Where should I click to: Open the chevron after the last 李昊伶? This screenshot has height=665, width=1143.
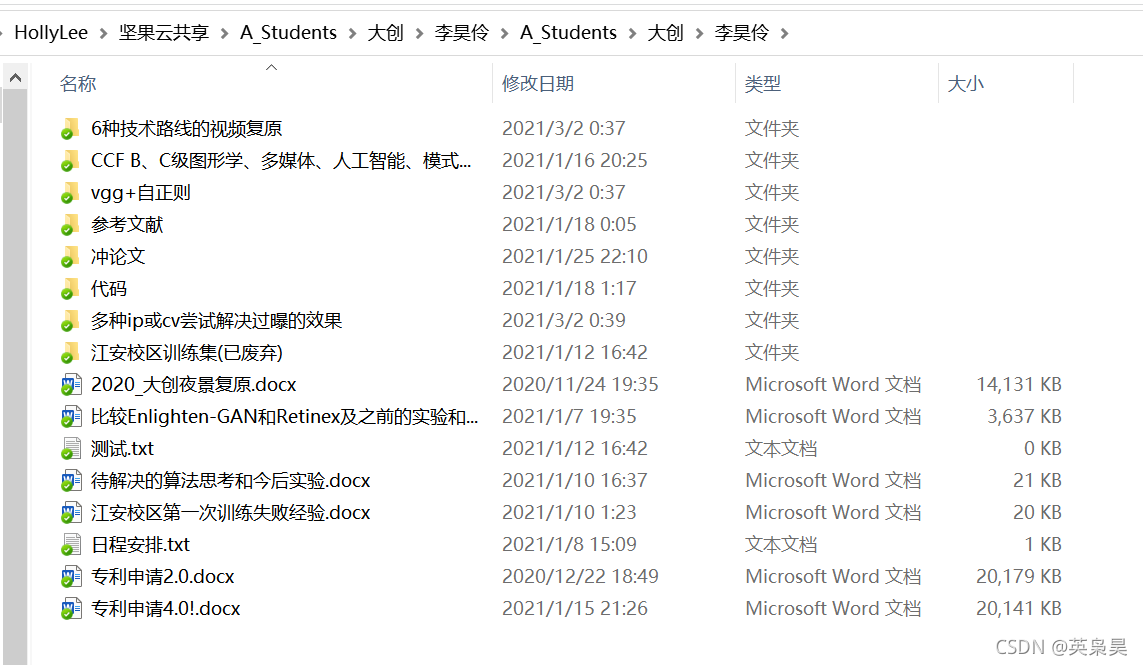(x=787, y=32)
